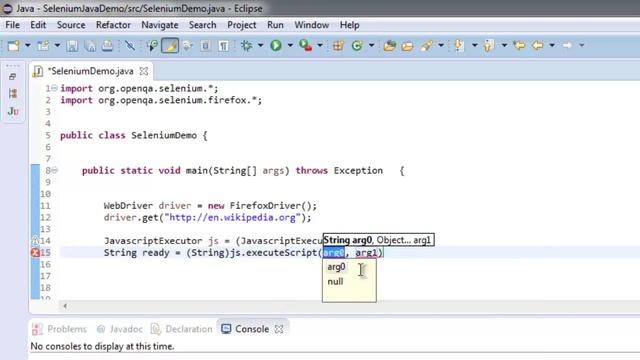This screenshot has height=360, width=640.
Task: Click the Debug bug icon
Action: (x=246, y=45)
